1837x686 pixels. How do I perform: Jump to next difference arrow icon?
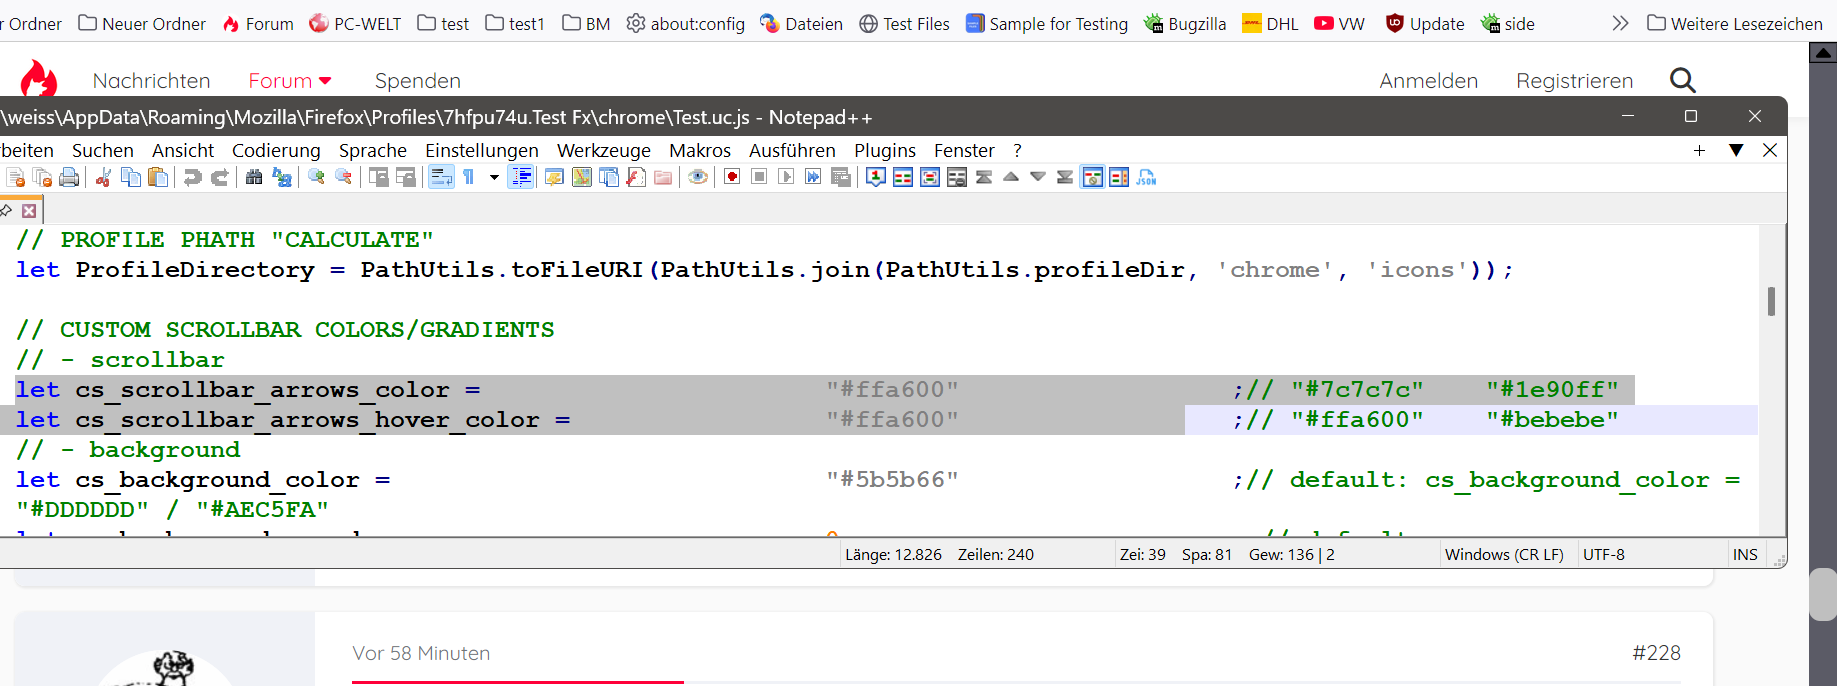click(x=1038, y=177)
